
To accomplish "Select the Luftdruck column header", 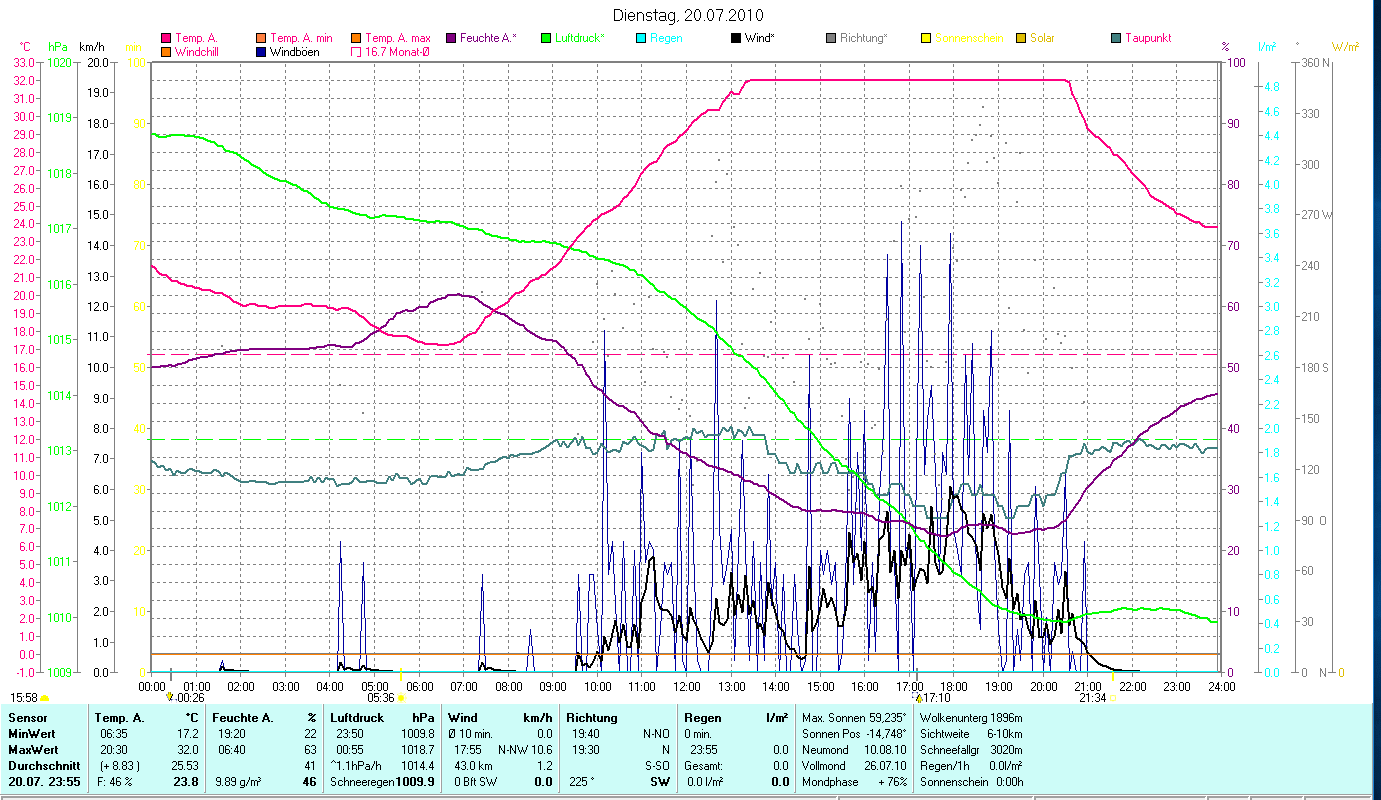I will click(356, 718).
